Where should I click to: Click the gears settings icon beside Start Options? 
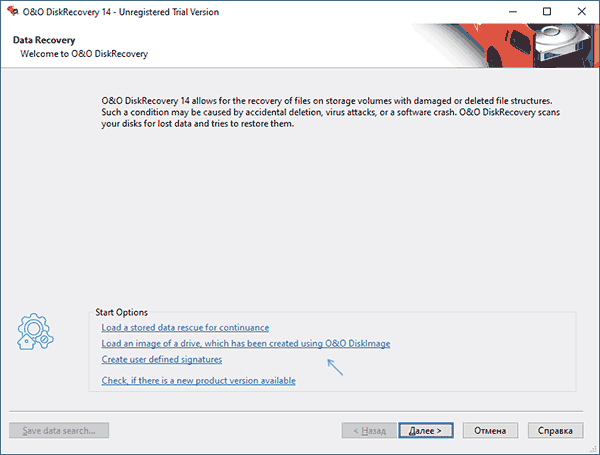click(x=35, y=331)
